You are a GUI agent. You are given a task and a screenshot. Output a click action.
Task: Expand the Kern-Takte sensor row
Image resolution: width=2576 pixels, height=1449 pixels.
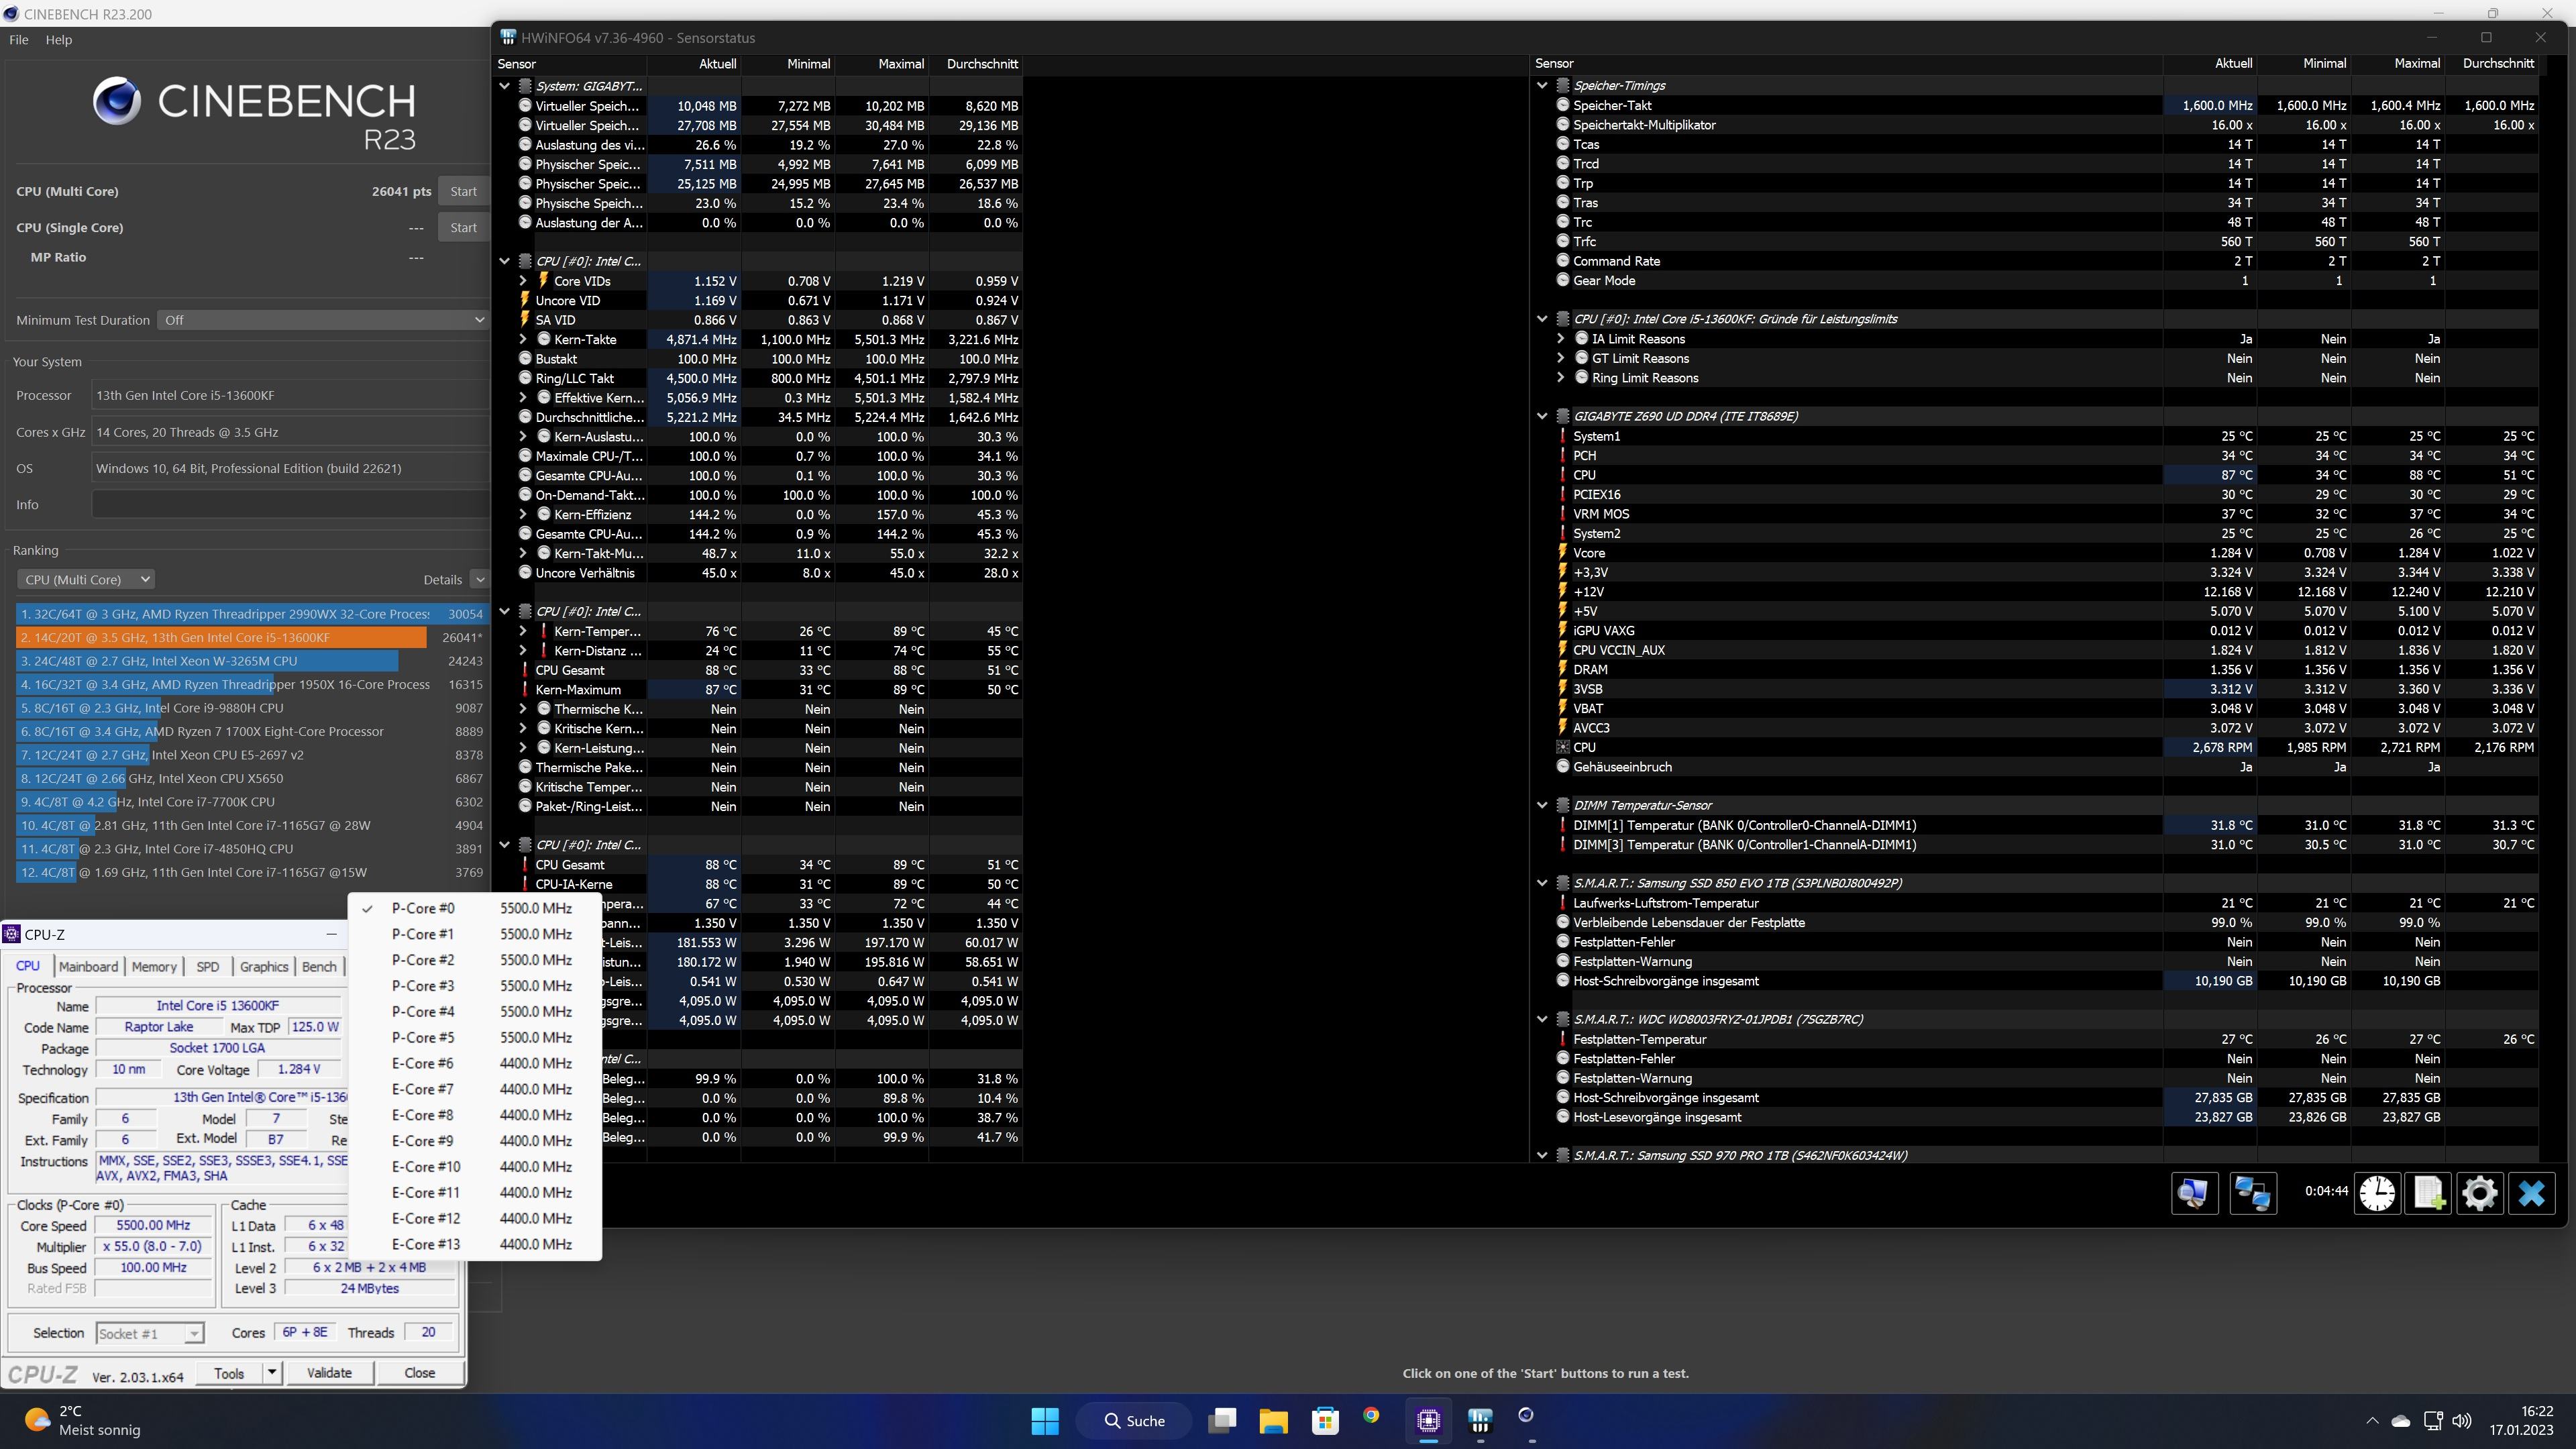pyautogui.click(x=523, y=339)
